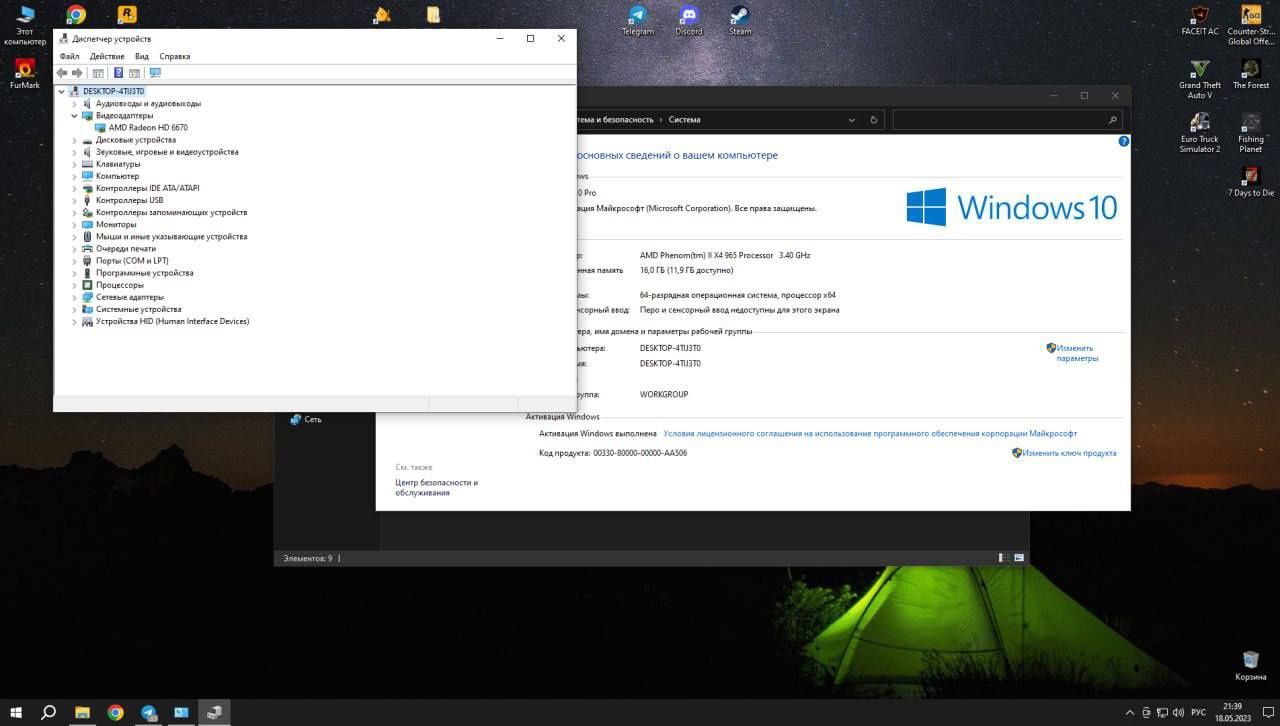Select The Forest desktop icon
The image size is (1280, 726).
(1251, 74)
